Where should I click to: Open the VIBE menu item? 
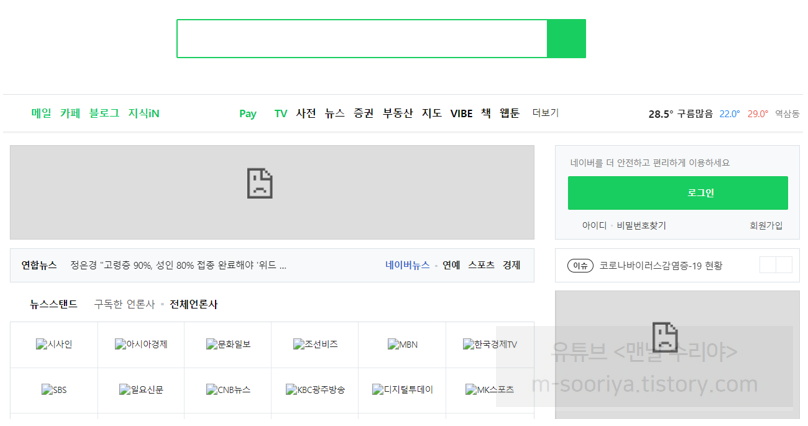(x=461, y=113)
